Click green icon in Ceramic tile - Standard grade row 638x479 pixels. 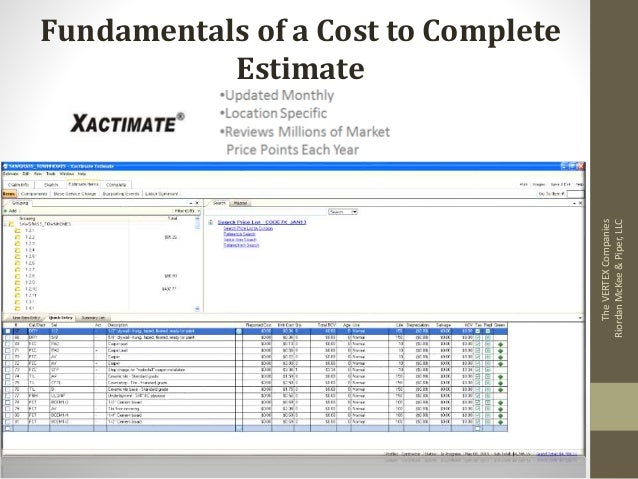tap(500, 377)
